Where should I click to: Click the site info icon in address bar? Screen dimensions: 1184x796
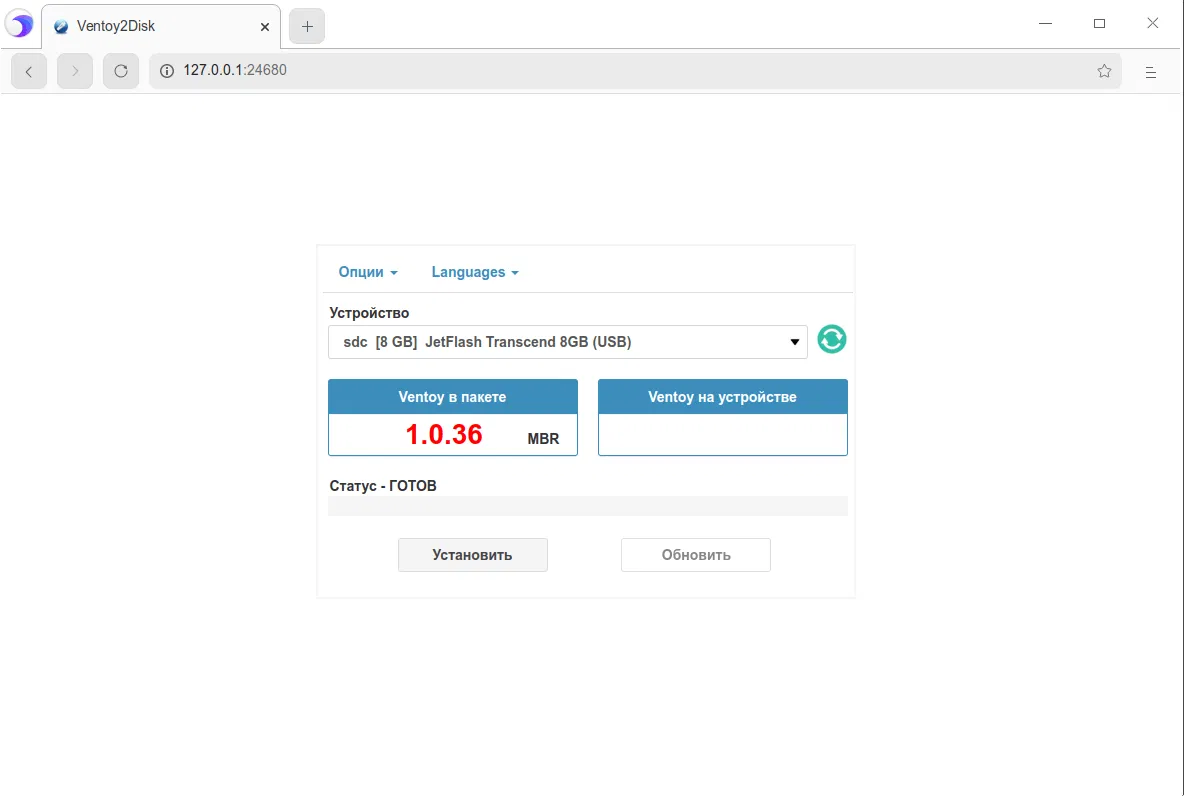click(167, 71)
